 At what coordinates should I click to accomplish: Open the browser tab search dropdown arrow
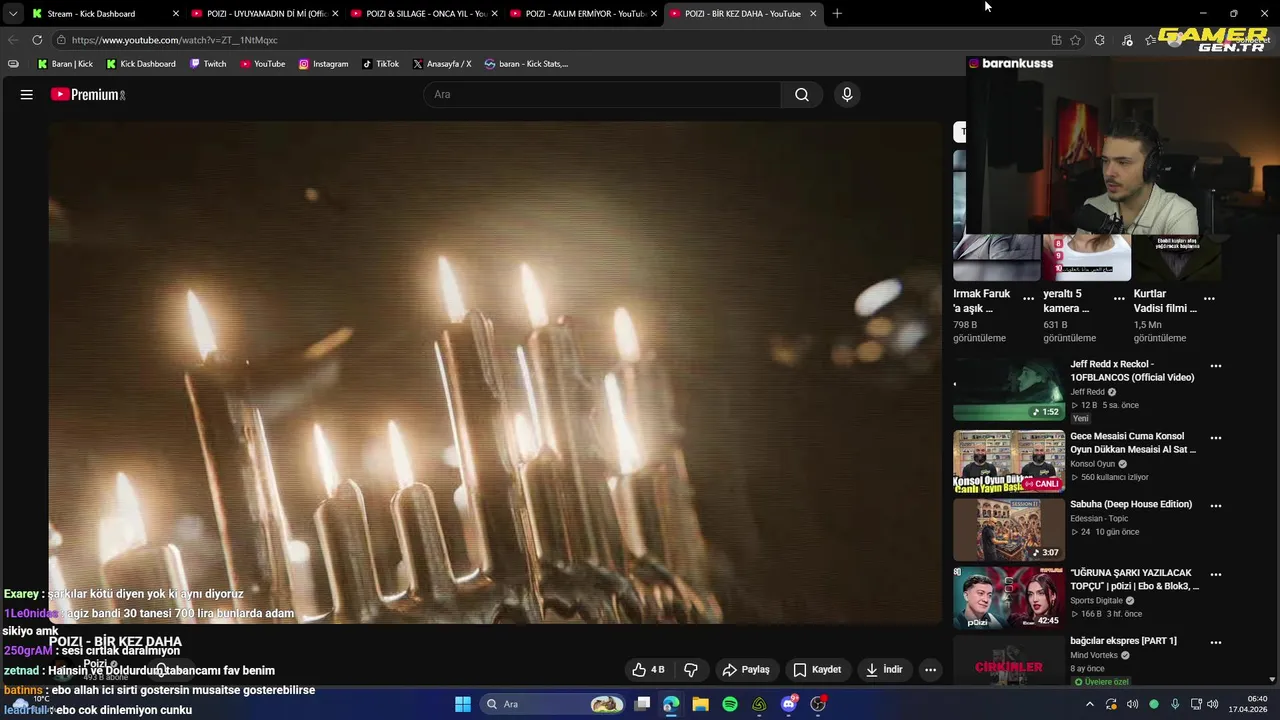(12, 13)
